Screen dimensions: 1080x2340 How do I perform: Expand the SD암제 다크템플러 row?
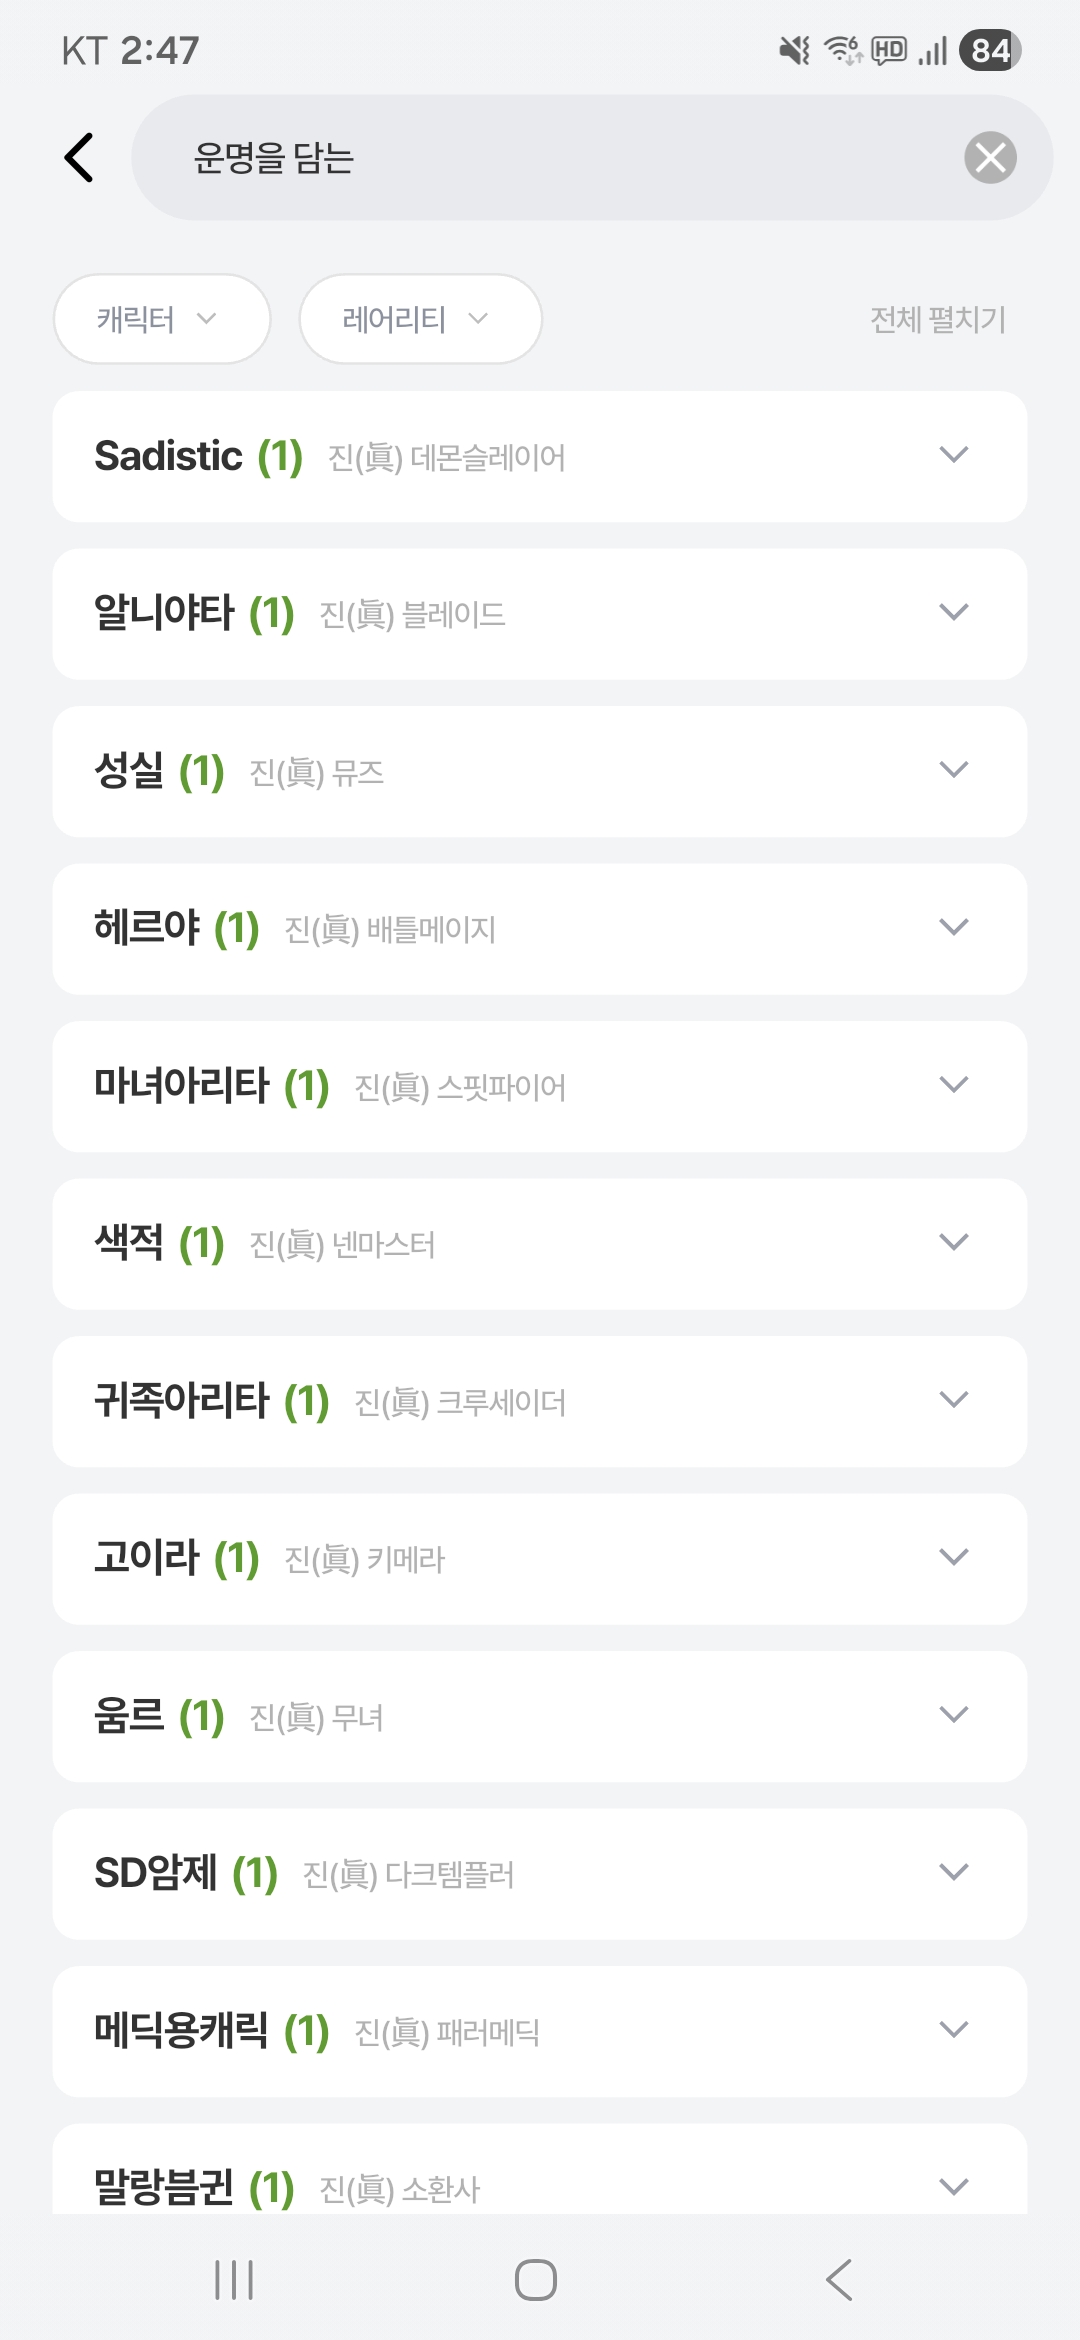click(x=954, y=1872)
